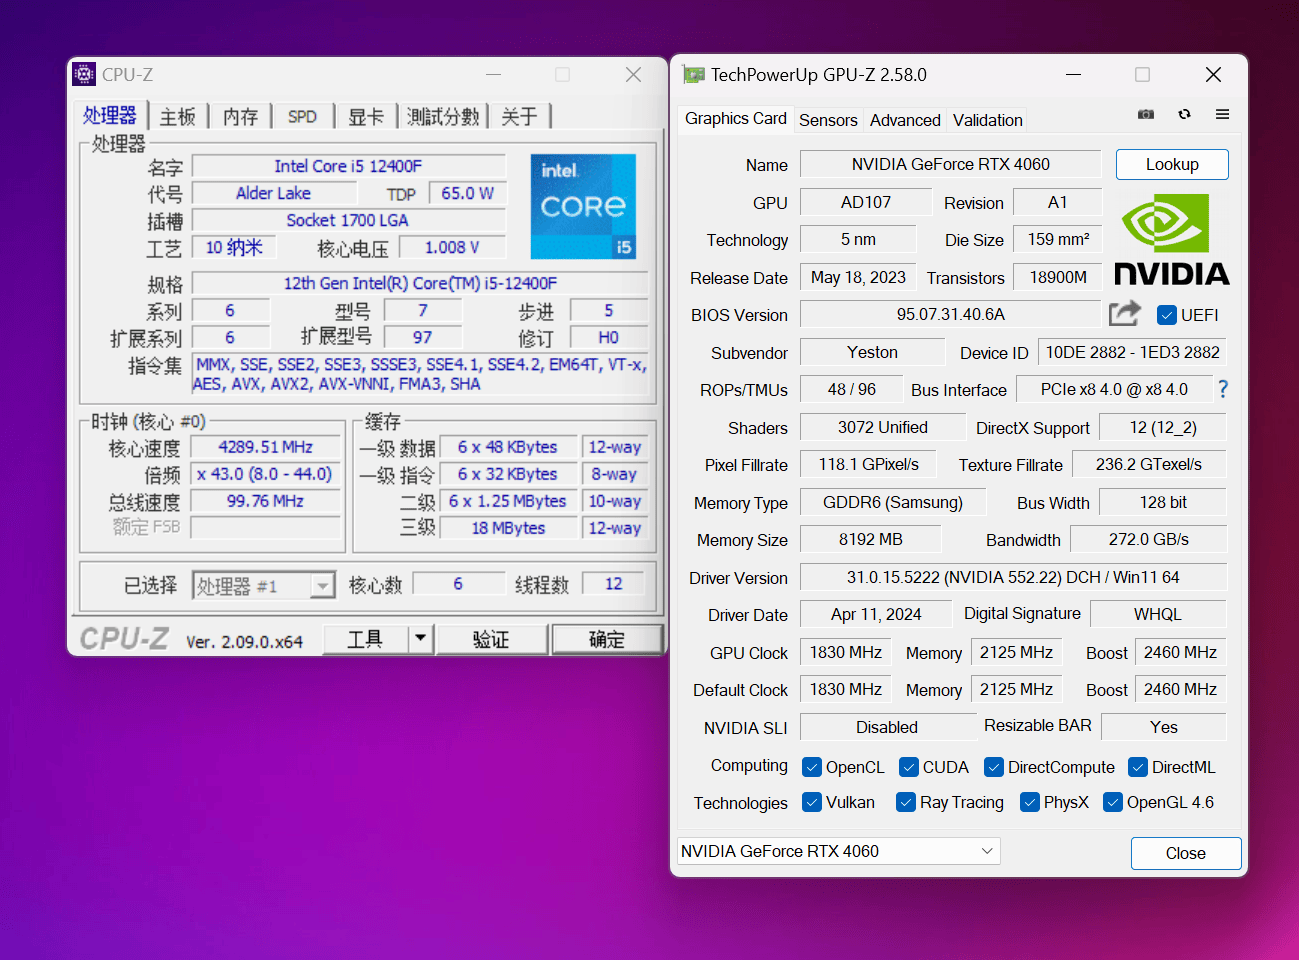Open the GPU-Z hamburger menu
Screen dimensions: 1299x960
[x=1222, y=114]
